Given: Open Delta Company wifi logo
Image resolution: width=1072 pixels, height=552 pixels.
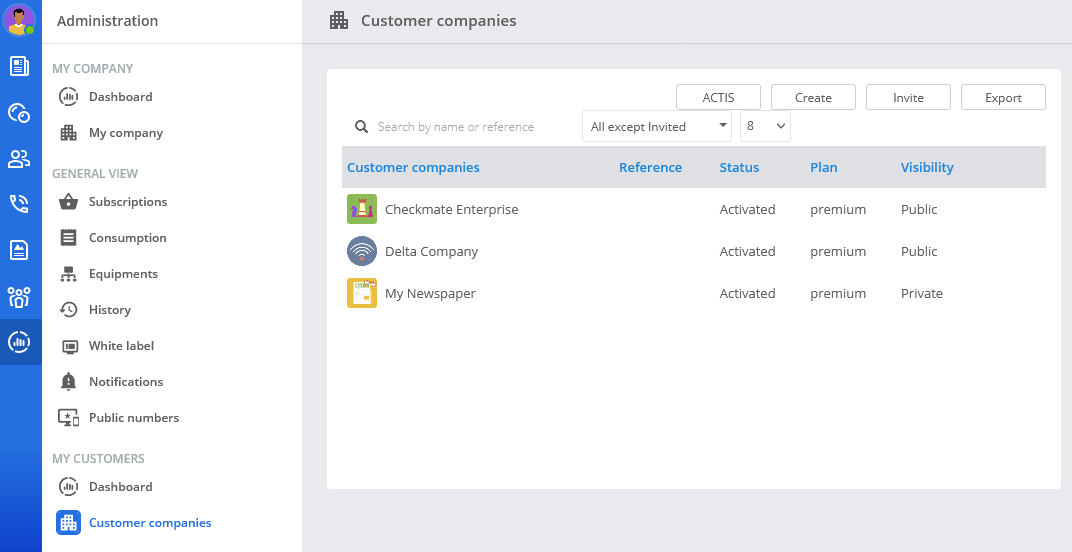Looking at the screenshot, I should (x=362, y=251).
